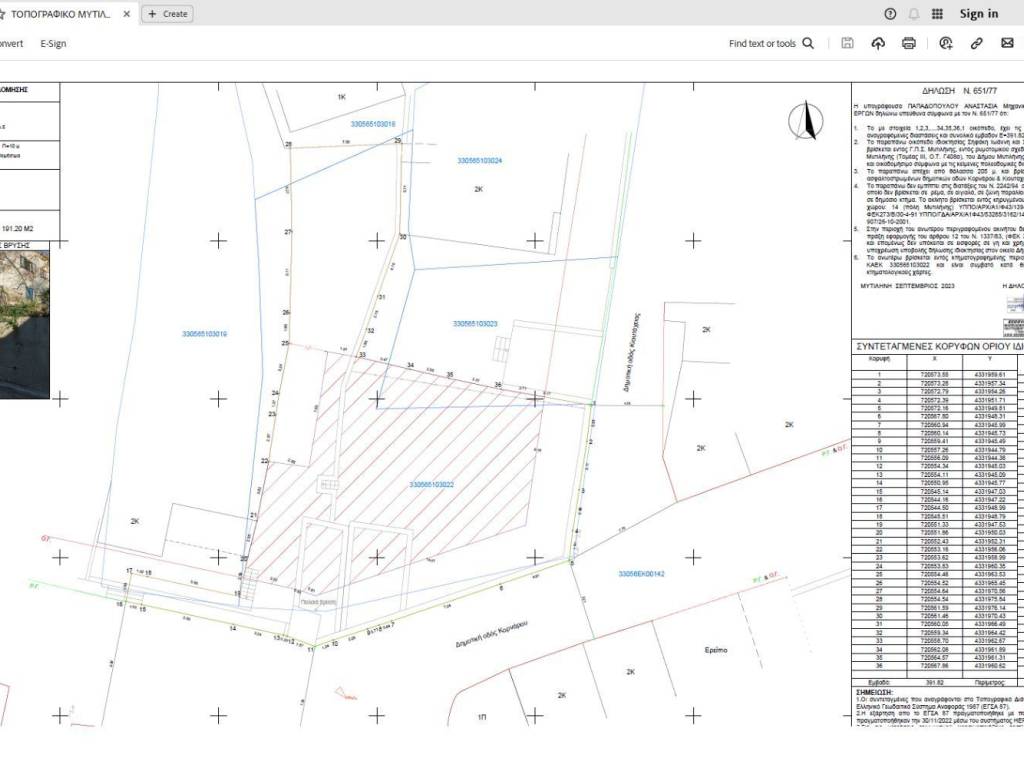
Task: Open the Convert menu
Action: (x=10, y=43)
